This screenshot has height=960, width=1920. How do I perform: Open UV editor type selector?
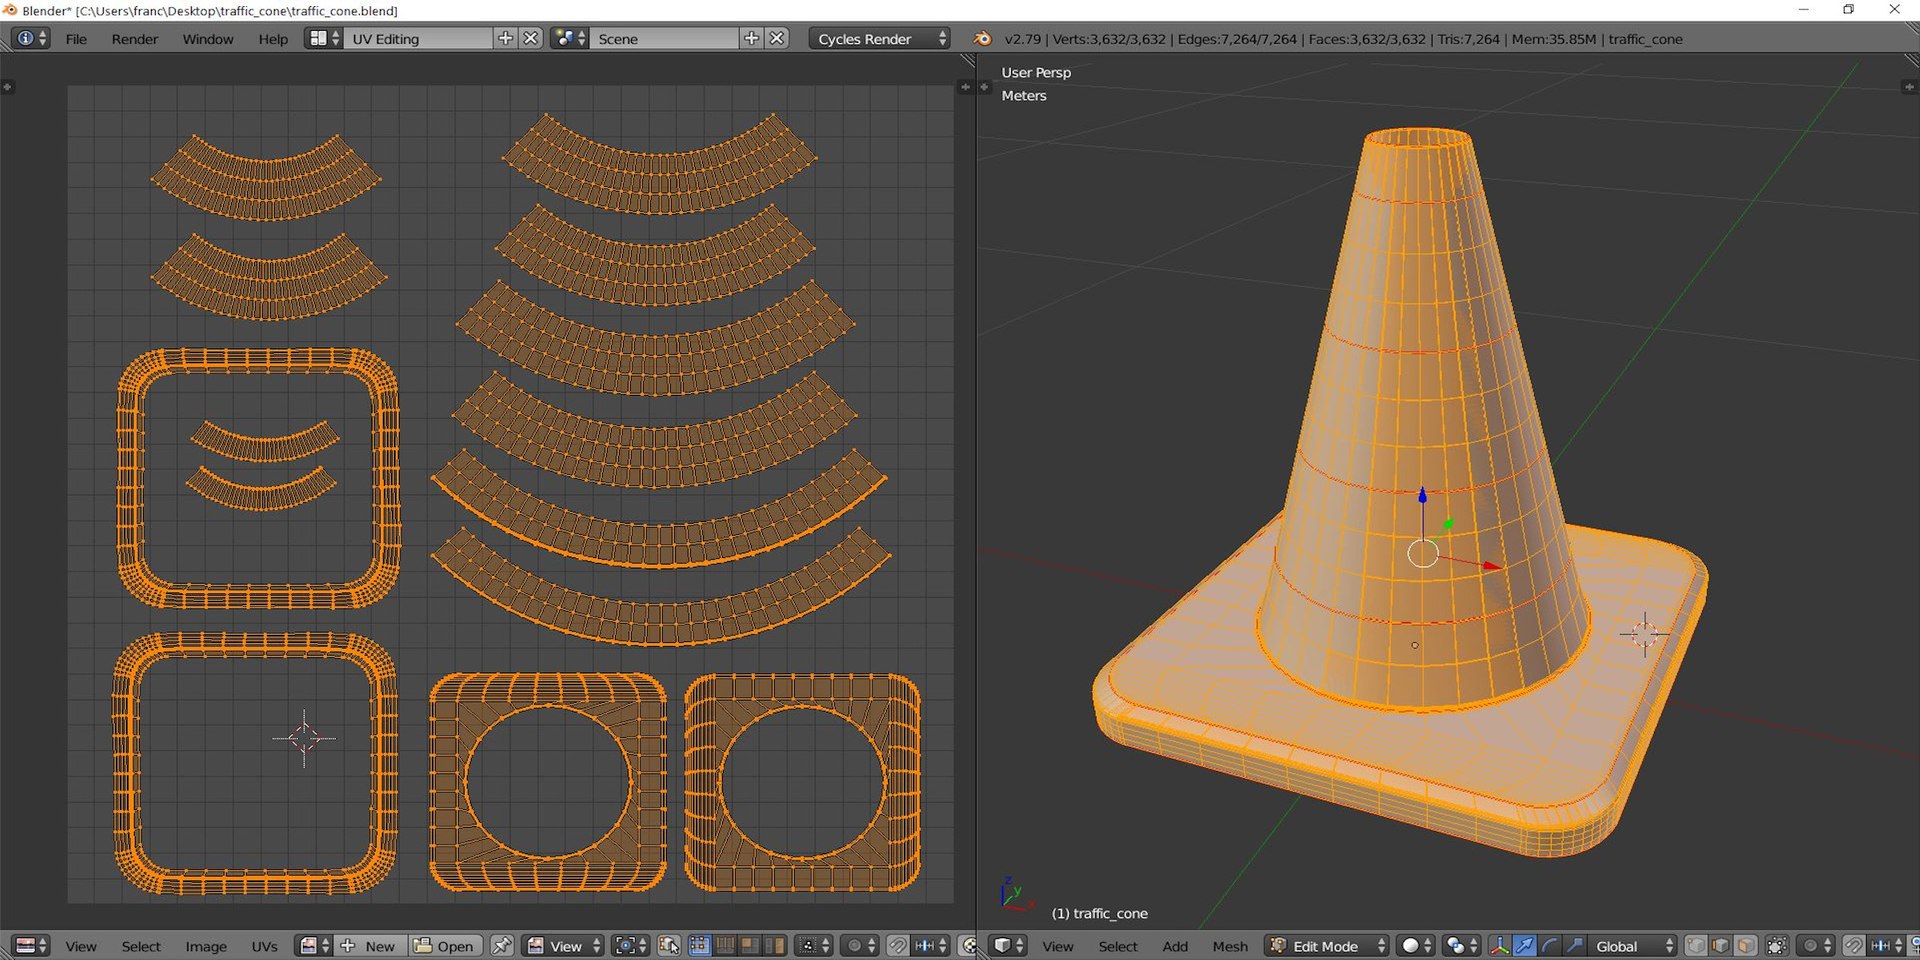point(30,945)
